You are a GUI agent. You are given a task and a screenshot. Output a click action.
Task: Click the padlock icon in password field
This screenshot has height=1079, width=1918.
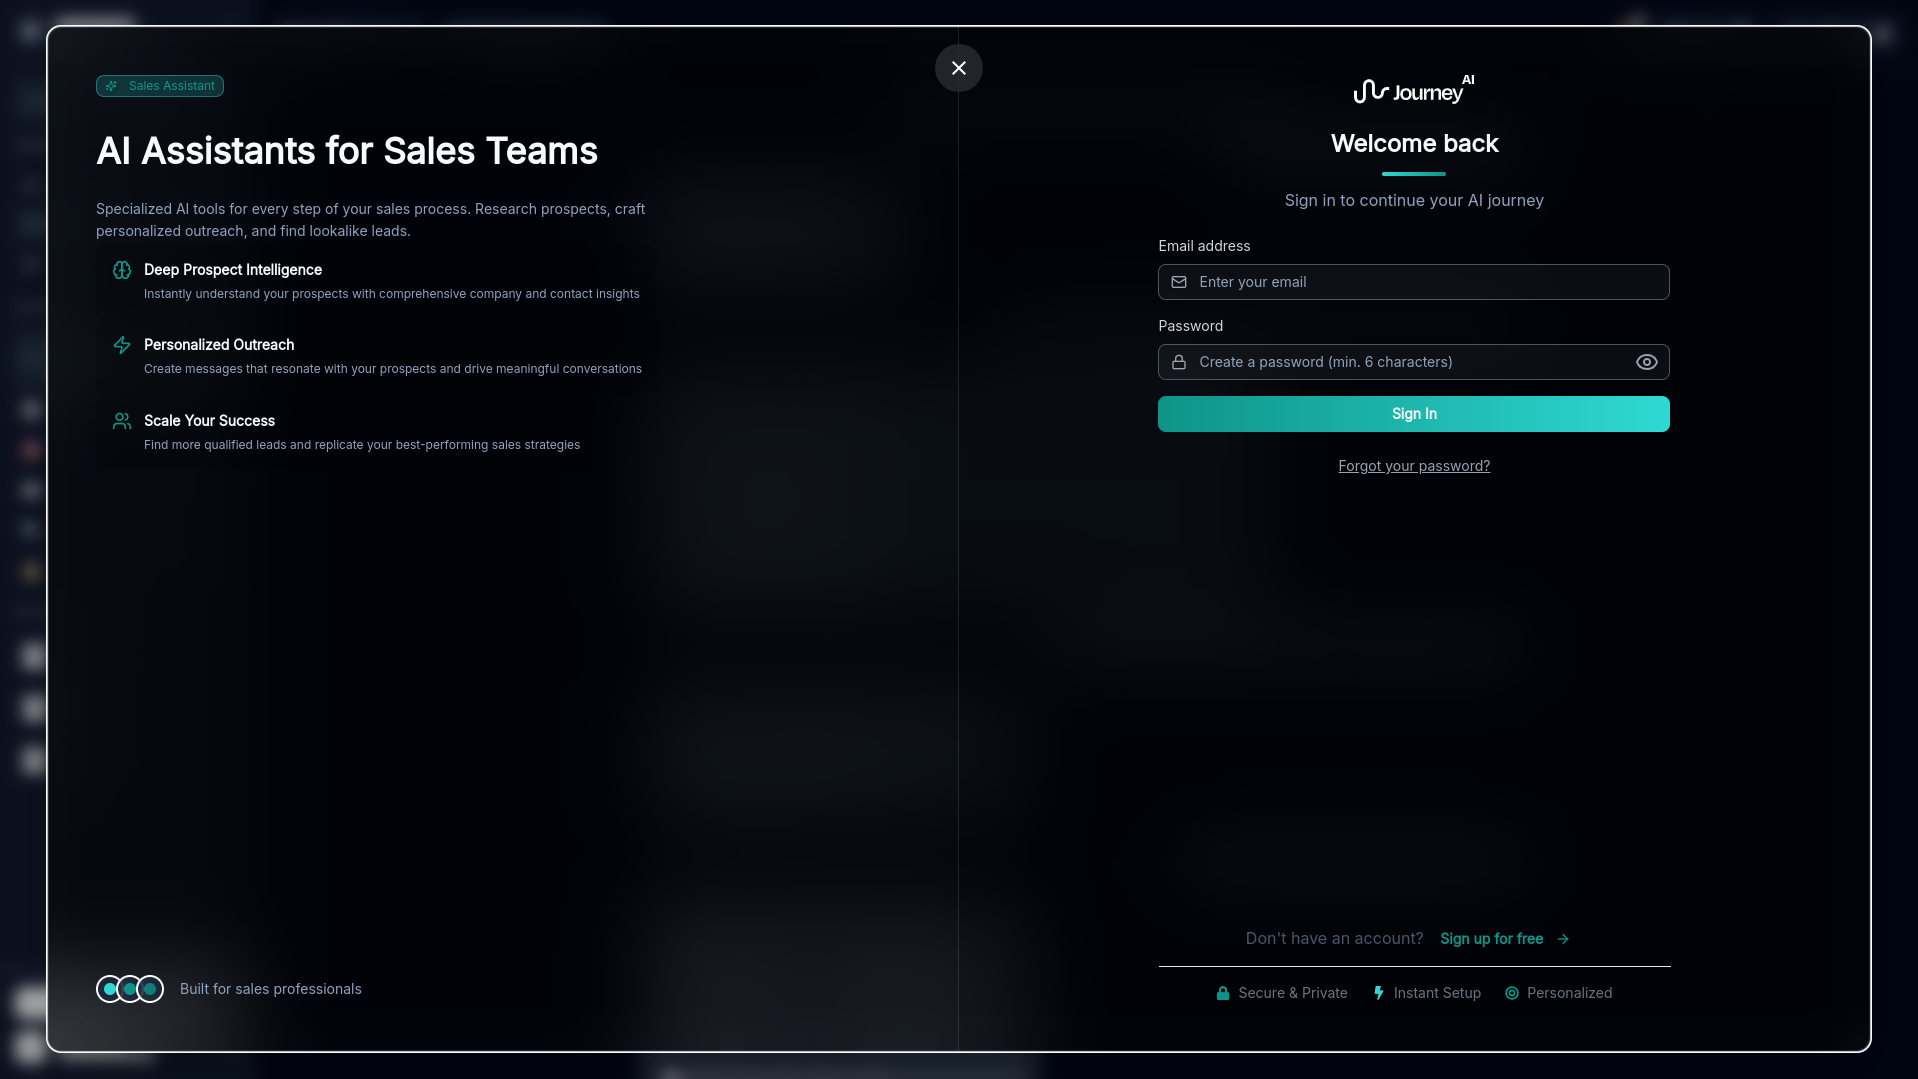(x=1179, y=362)
